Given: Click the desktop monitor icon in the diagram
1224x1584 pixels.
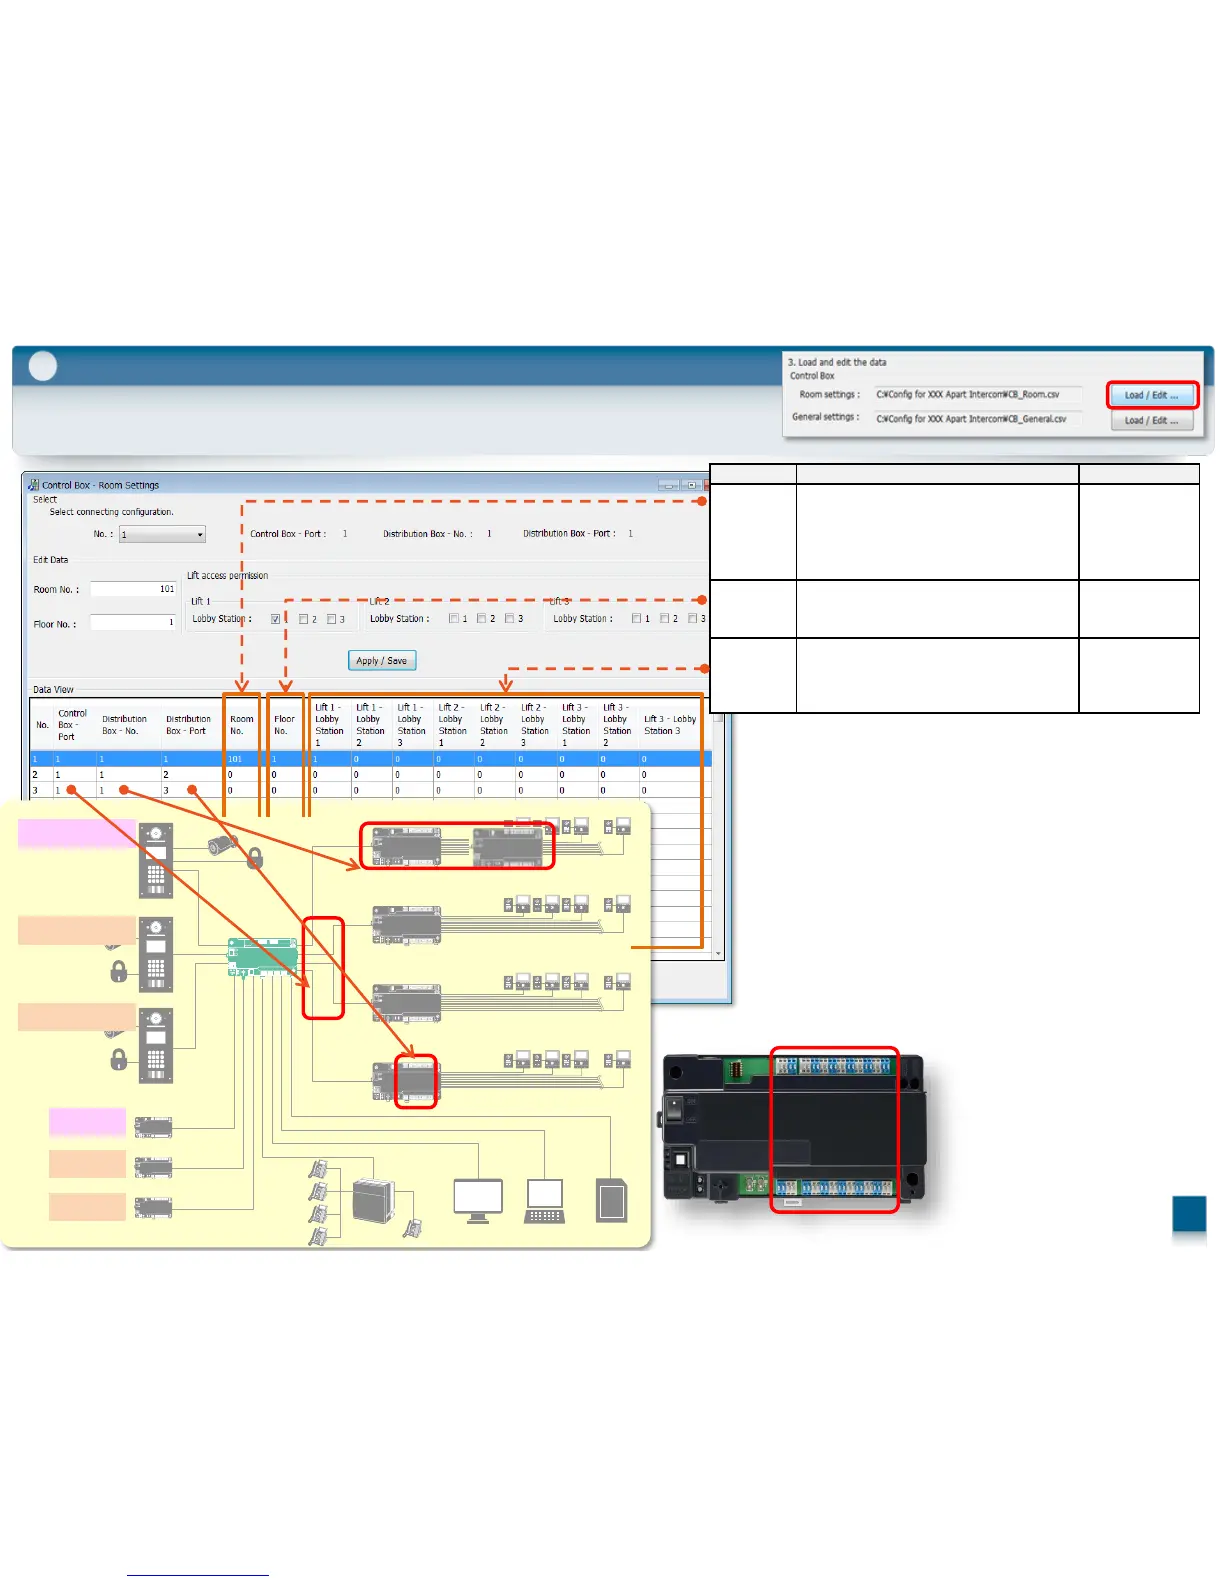Looking at the screenshot, I should [x=478, y=1201].
